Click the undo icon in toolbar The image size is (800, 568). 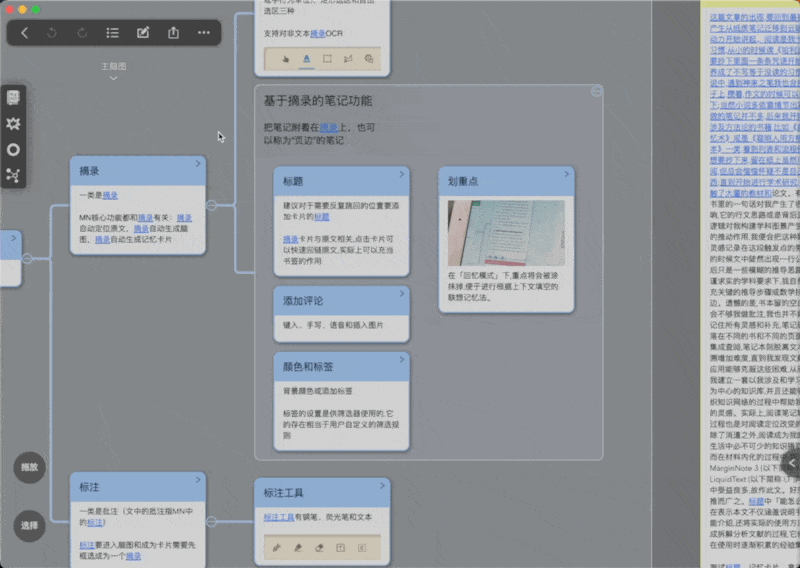tap(52, 33)
